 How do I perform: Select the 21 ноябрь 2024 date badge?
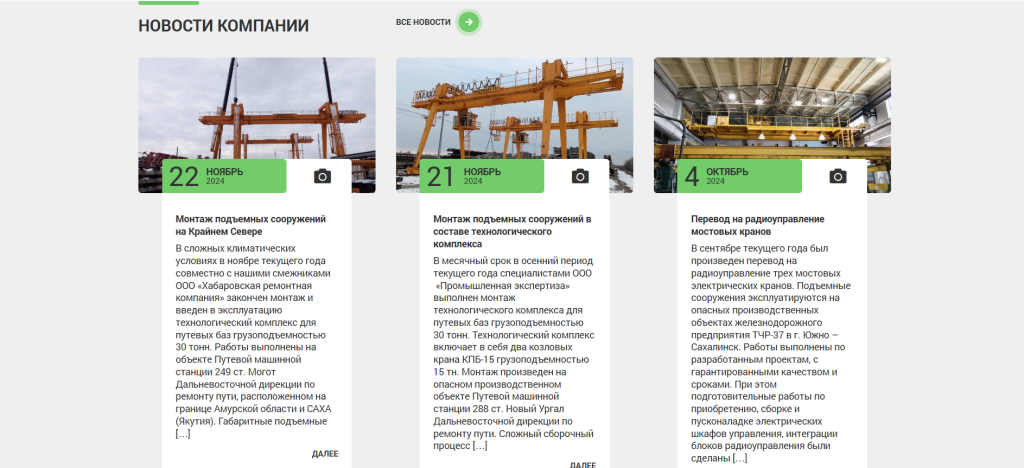coord(482,176)
